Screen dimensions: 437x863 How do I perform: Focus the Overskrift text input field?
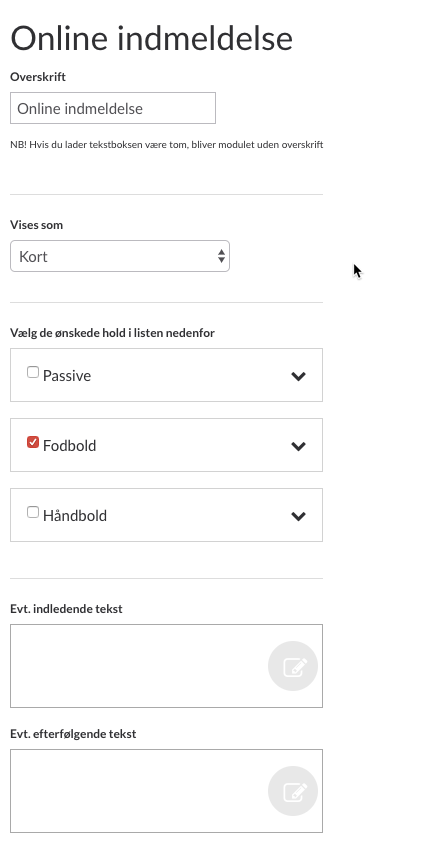(x=113, y=108)
